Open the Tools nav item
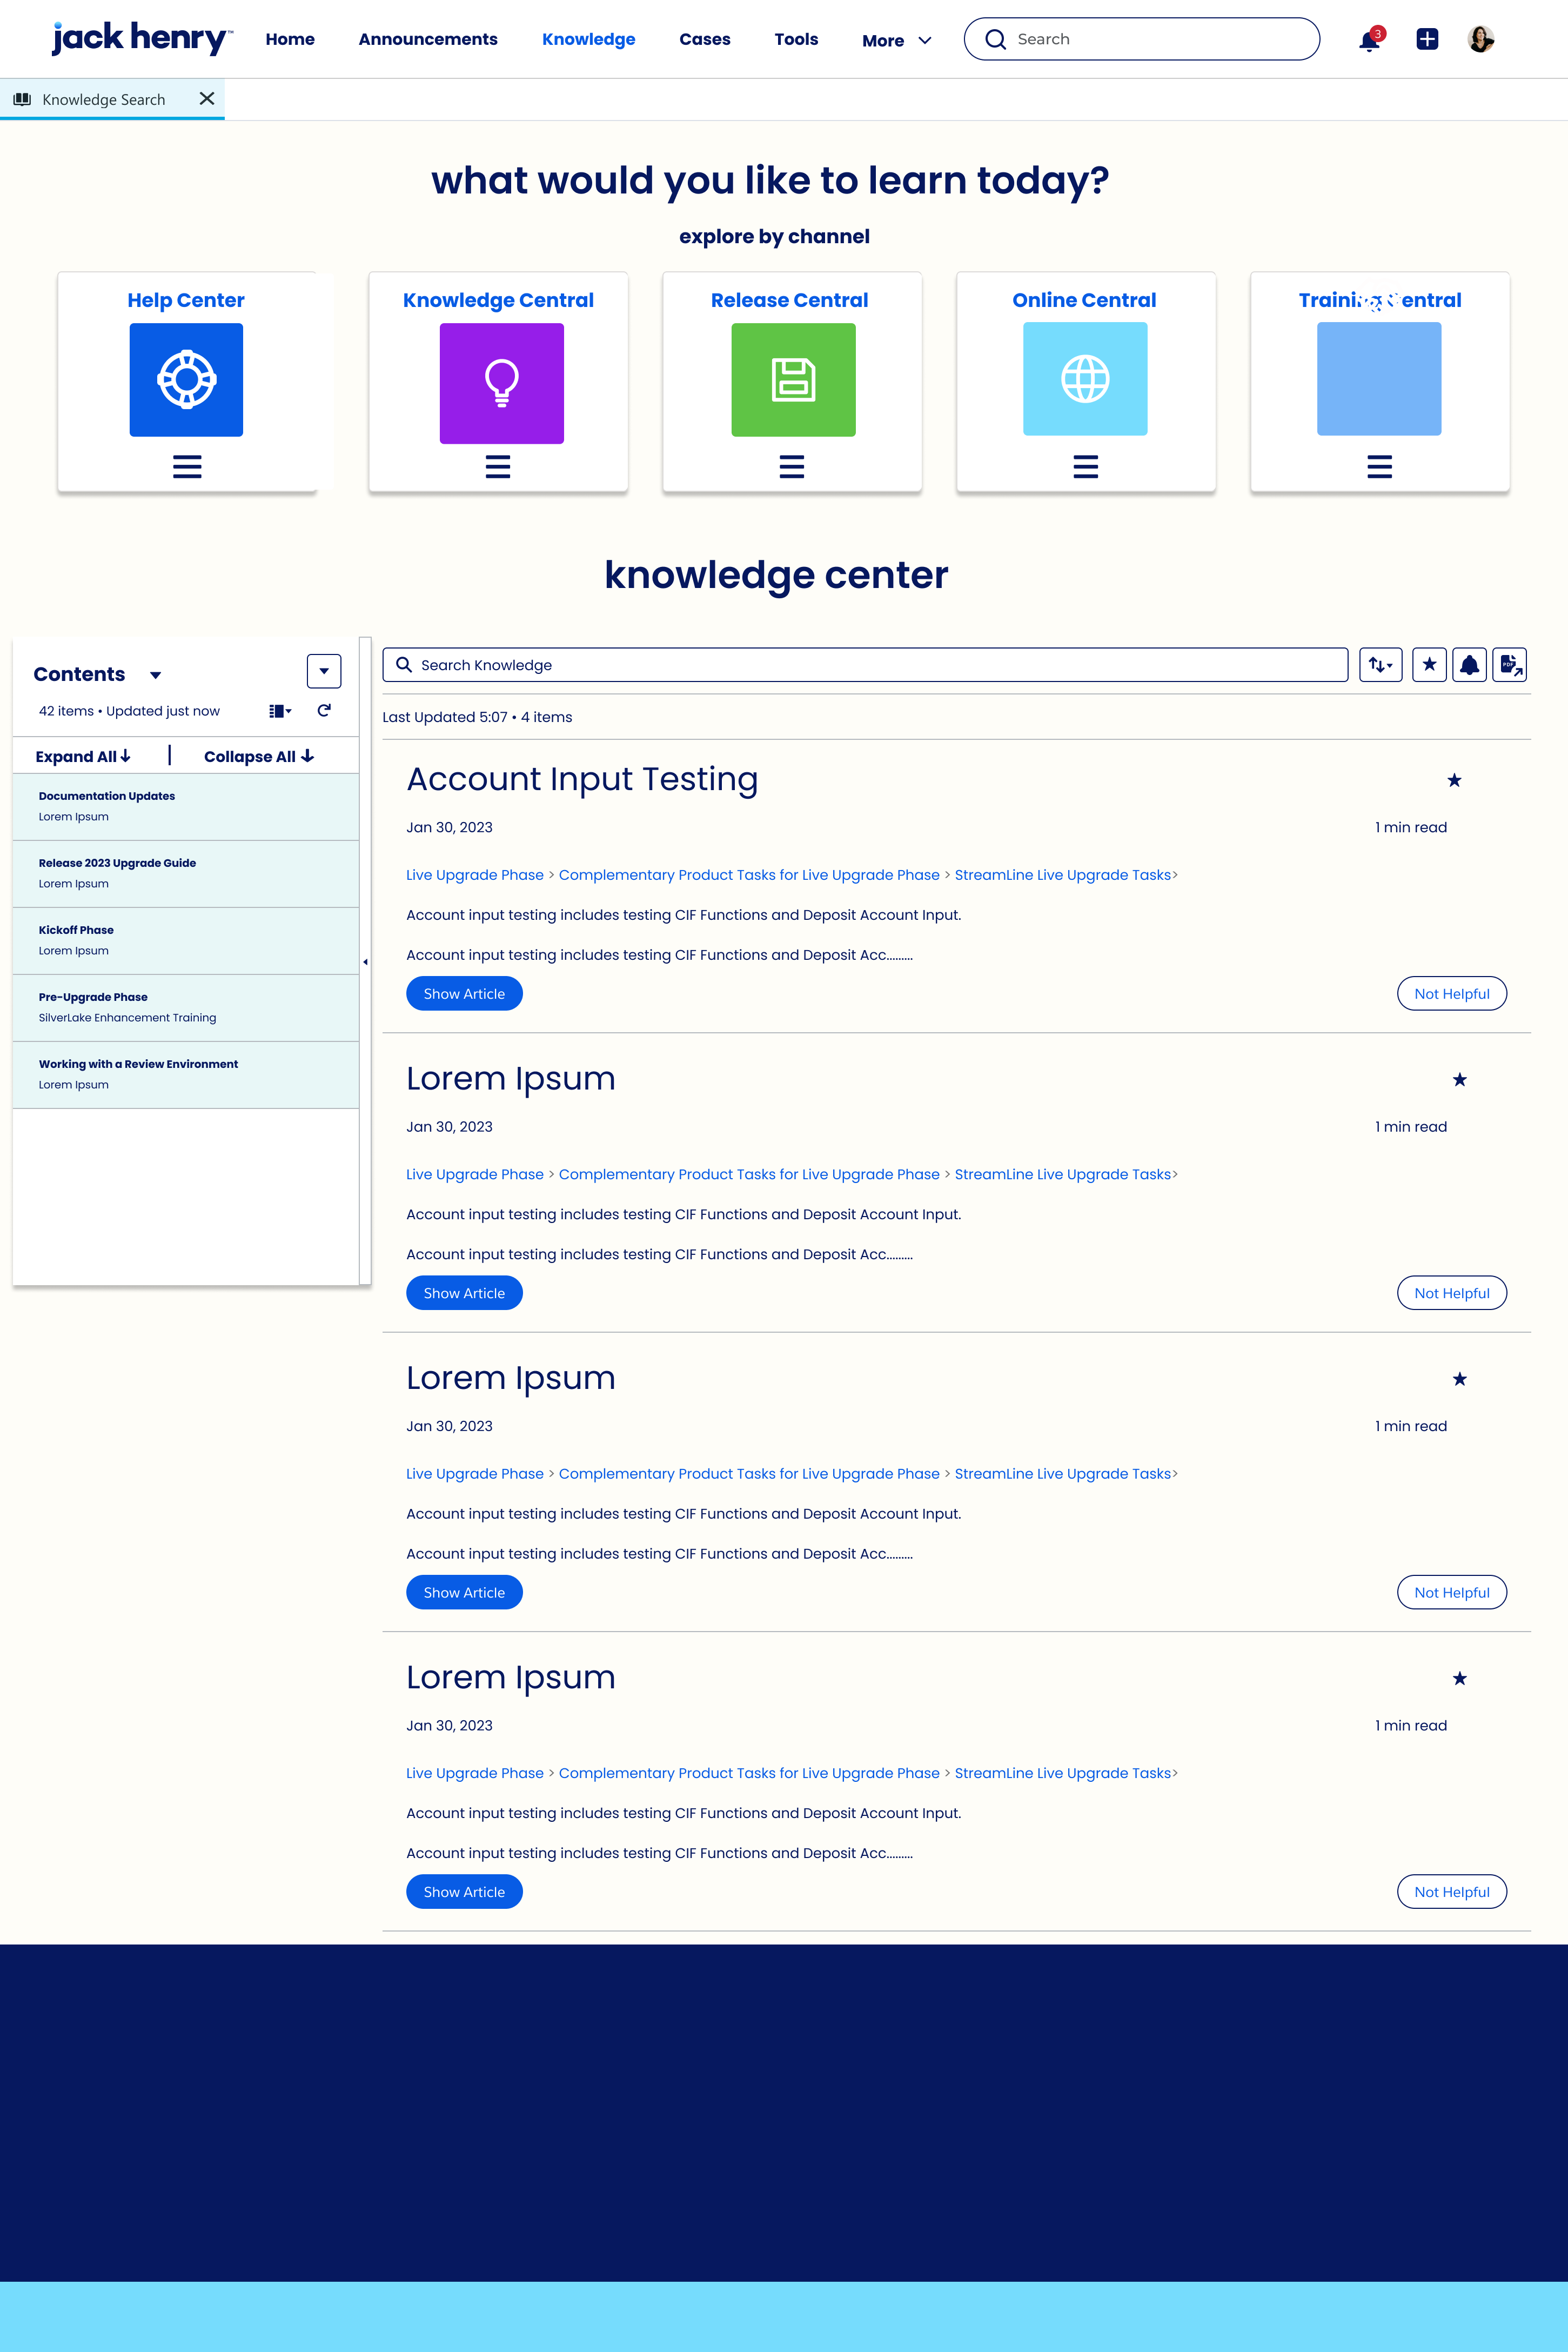The height and width of the screenshot is (2352, 1568). coord(796,39)
